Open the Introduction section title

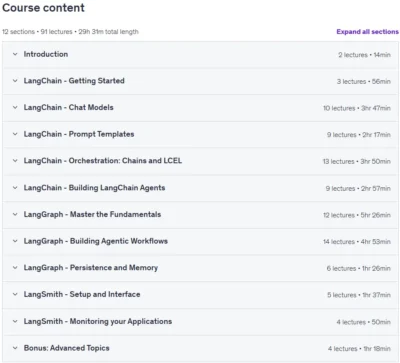click(46, 54)
